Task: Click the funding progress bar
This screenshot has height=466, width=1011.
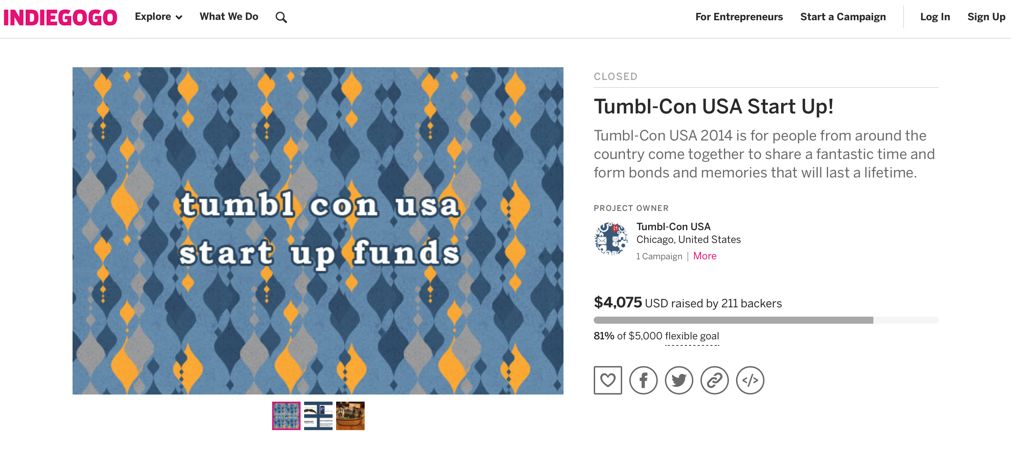Action: (x=766, y=320)
